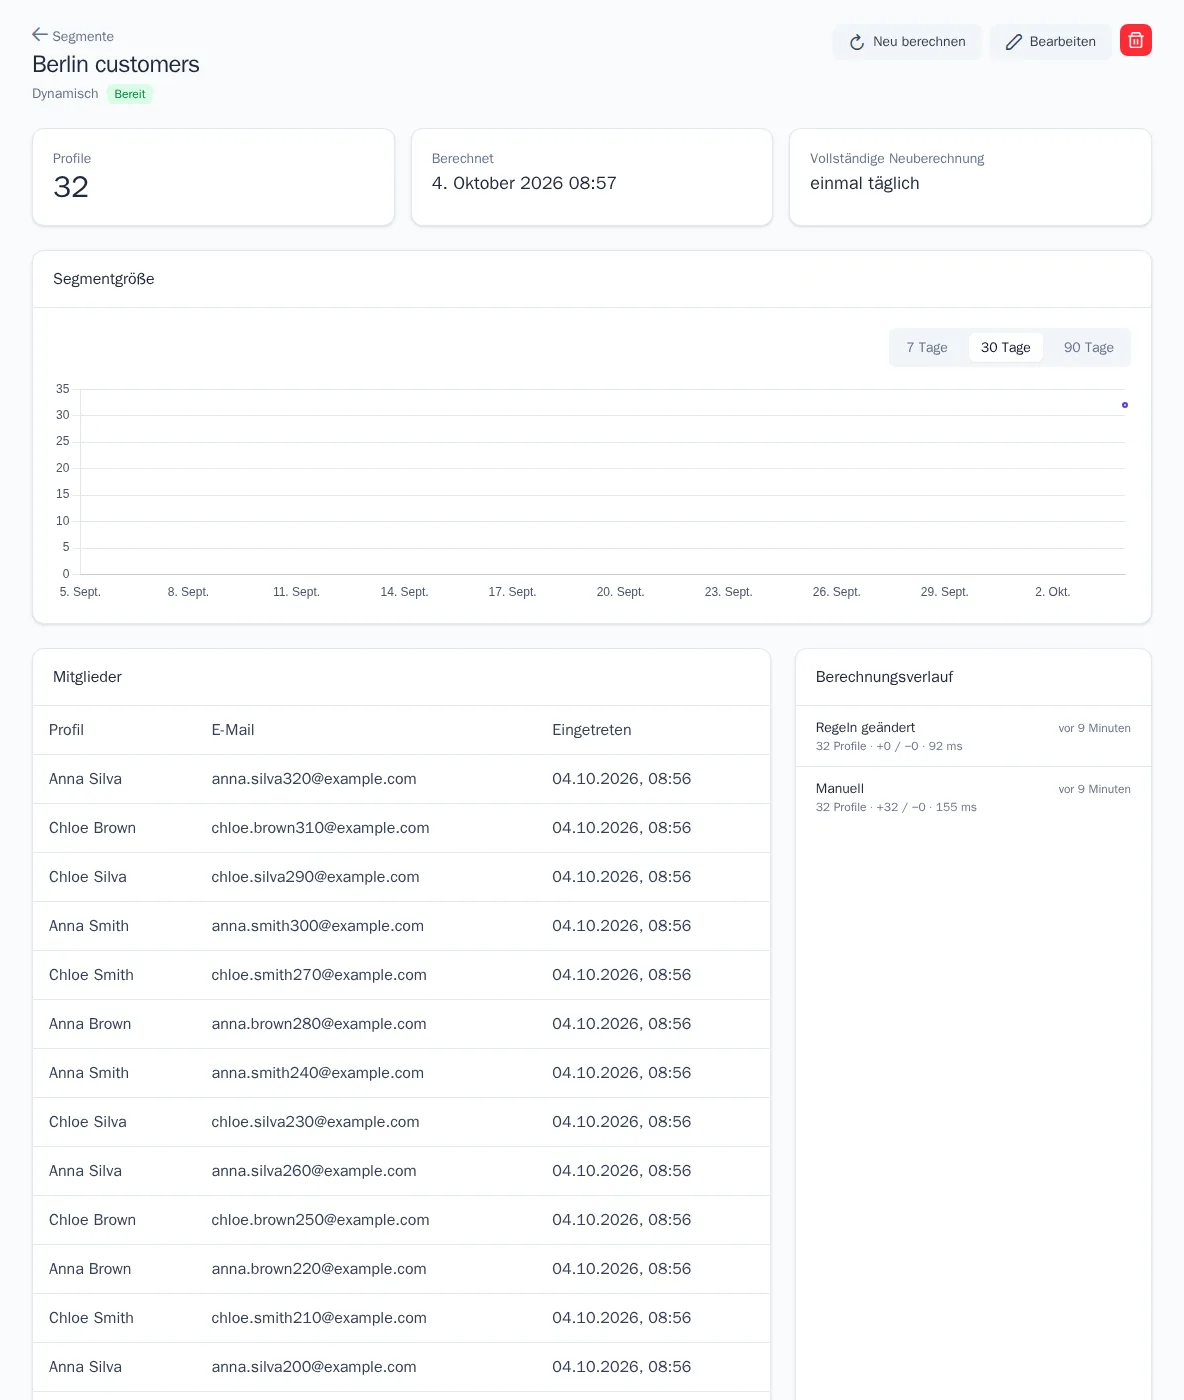Open the Segmente breadcrumb link

(x=83, y=36)
